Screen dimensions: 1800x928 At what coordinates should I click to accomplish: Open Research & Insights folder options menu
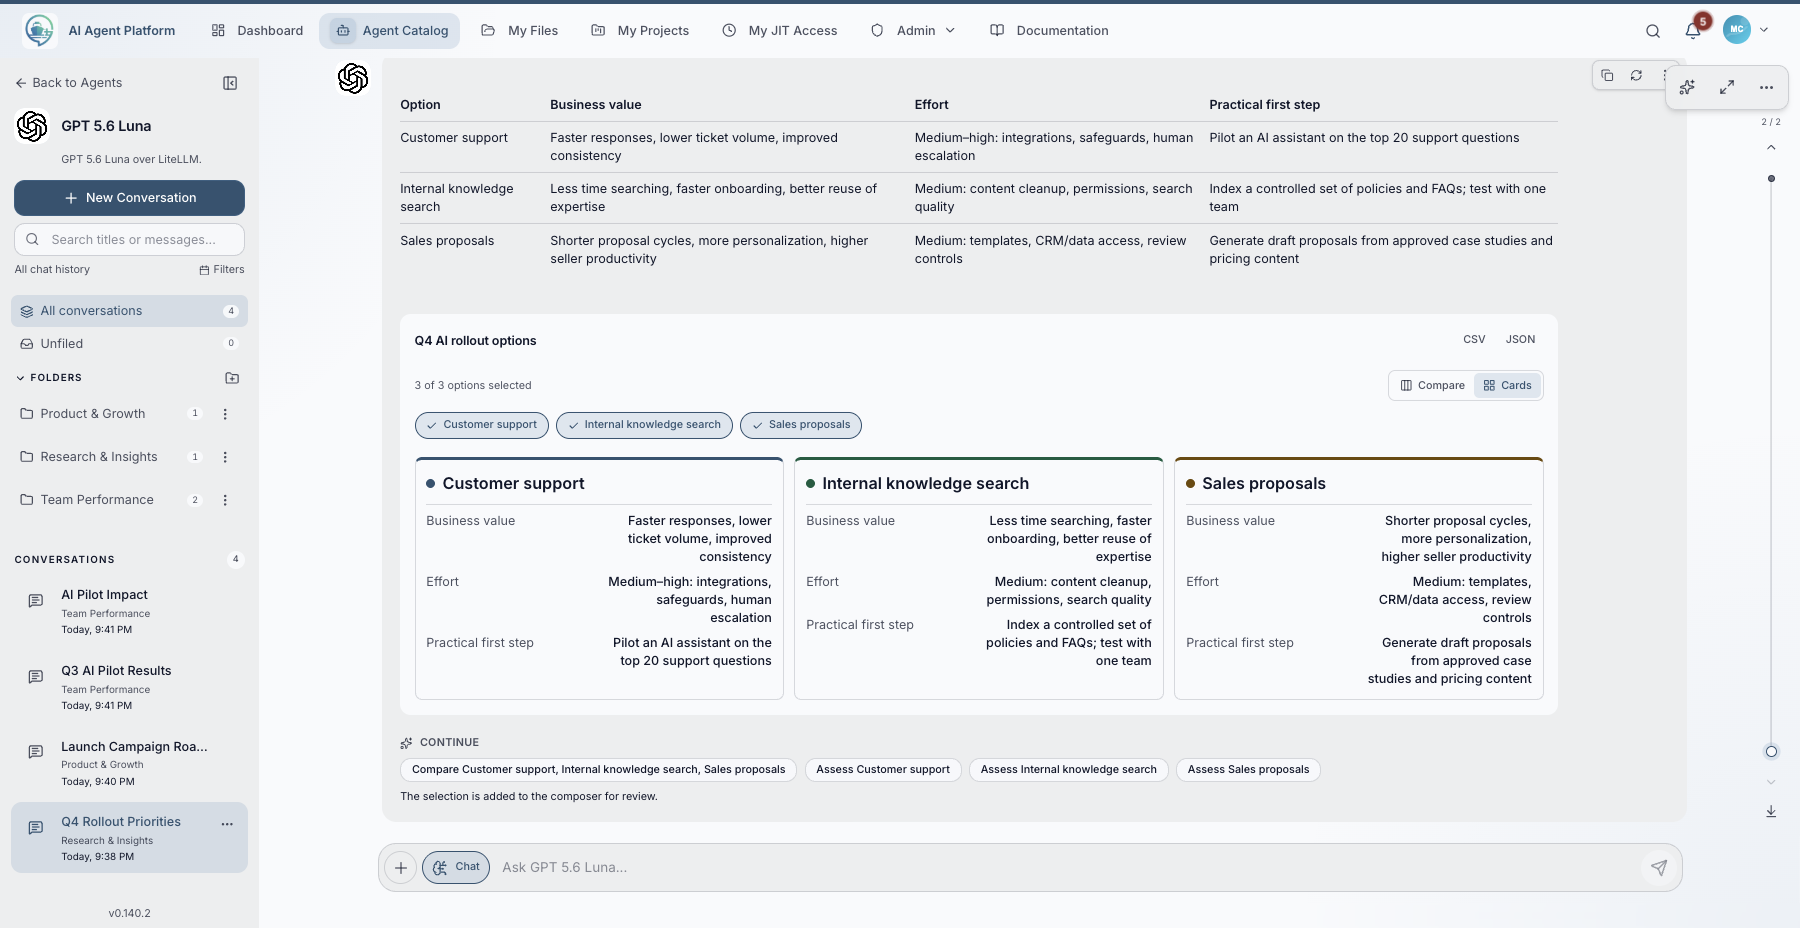[225, 457]
